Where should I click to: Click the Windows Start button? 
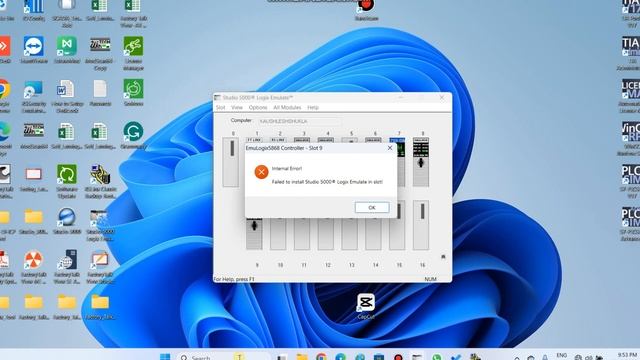(165, 356)
